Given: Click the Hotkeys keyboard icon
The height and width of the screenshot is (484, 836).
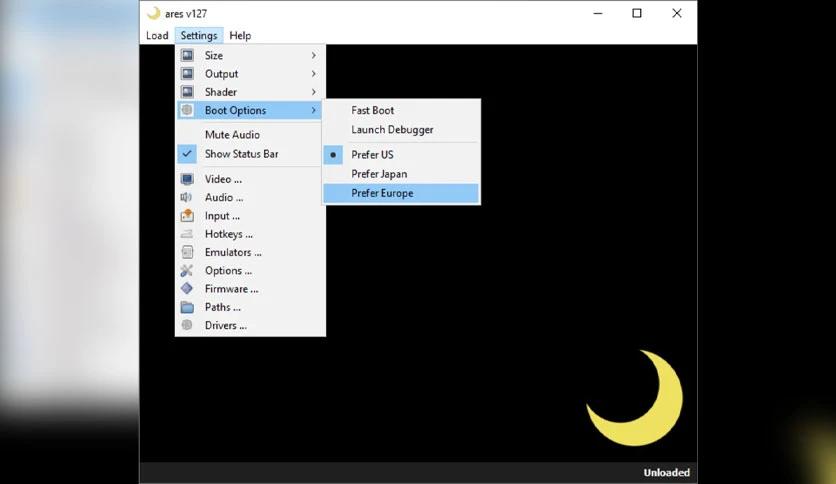Looking at the screenshot, I should [187, 234].
